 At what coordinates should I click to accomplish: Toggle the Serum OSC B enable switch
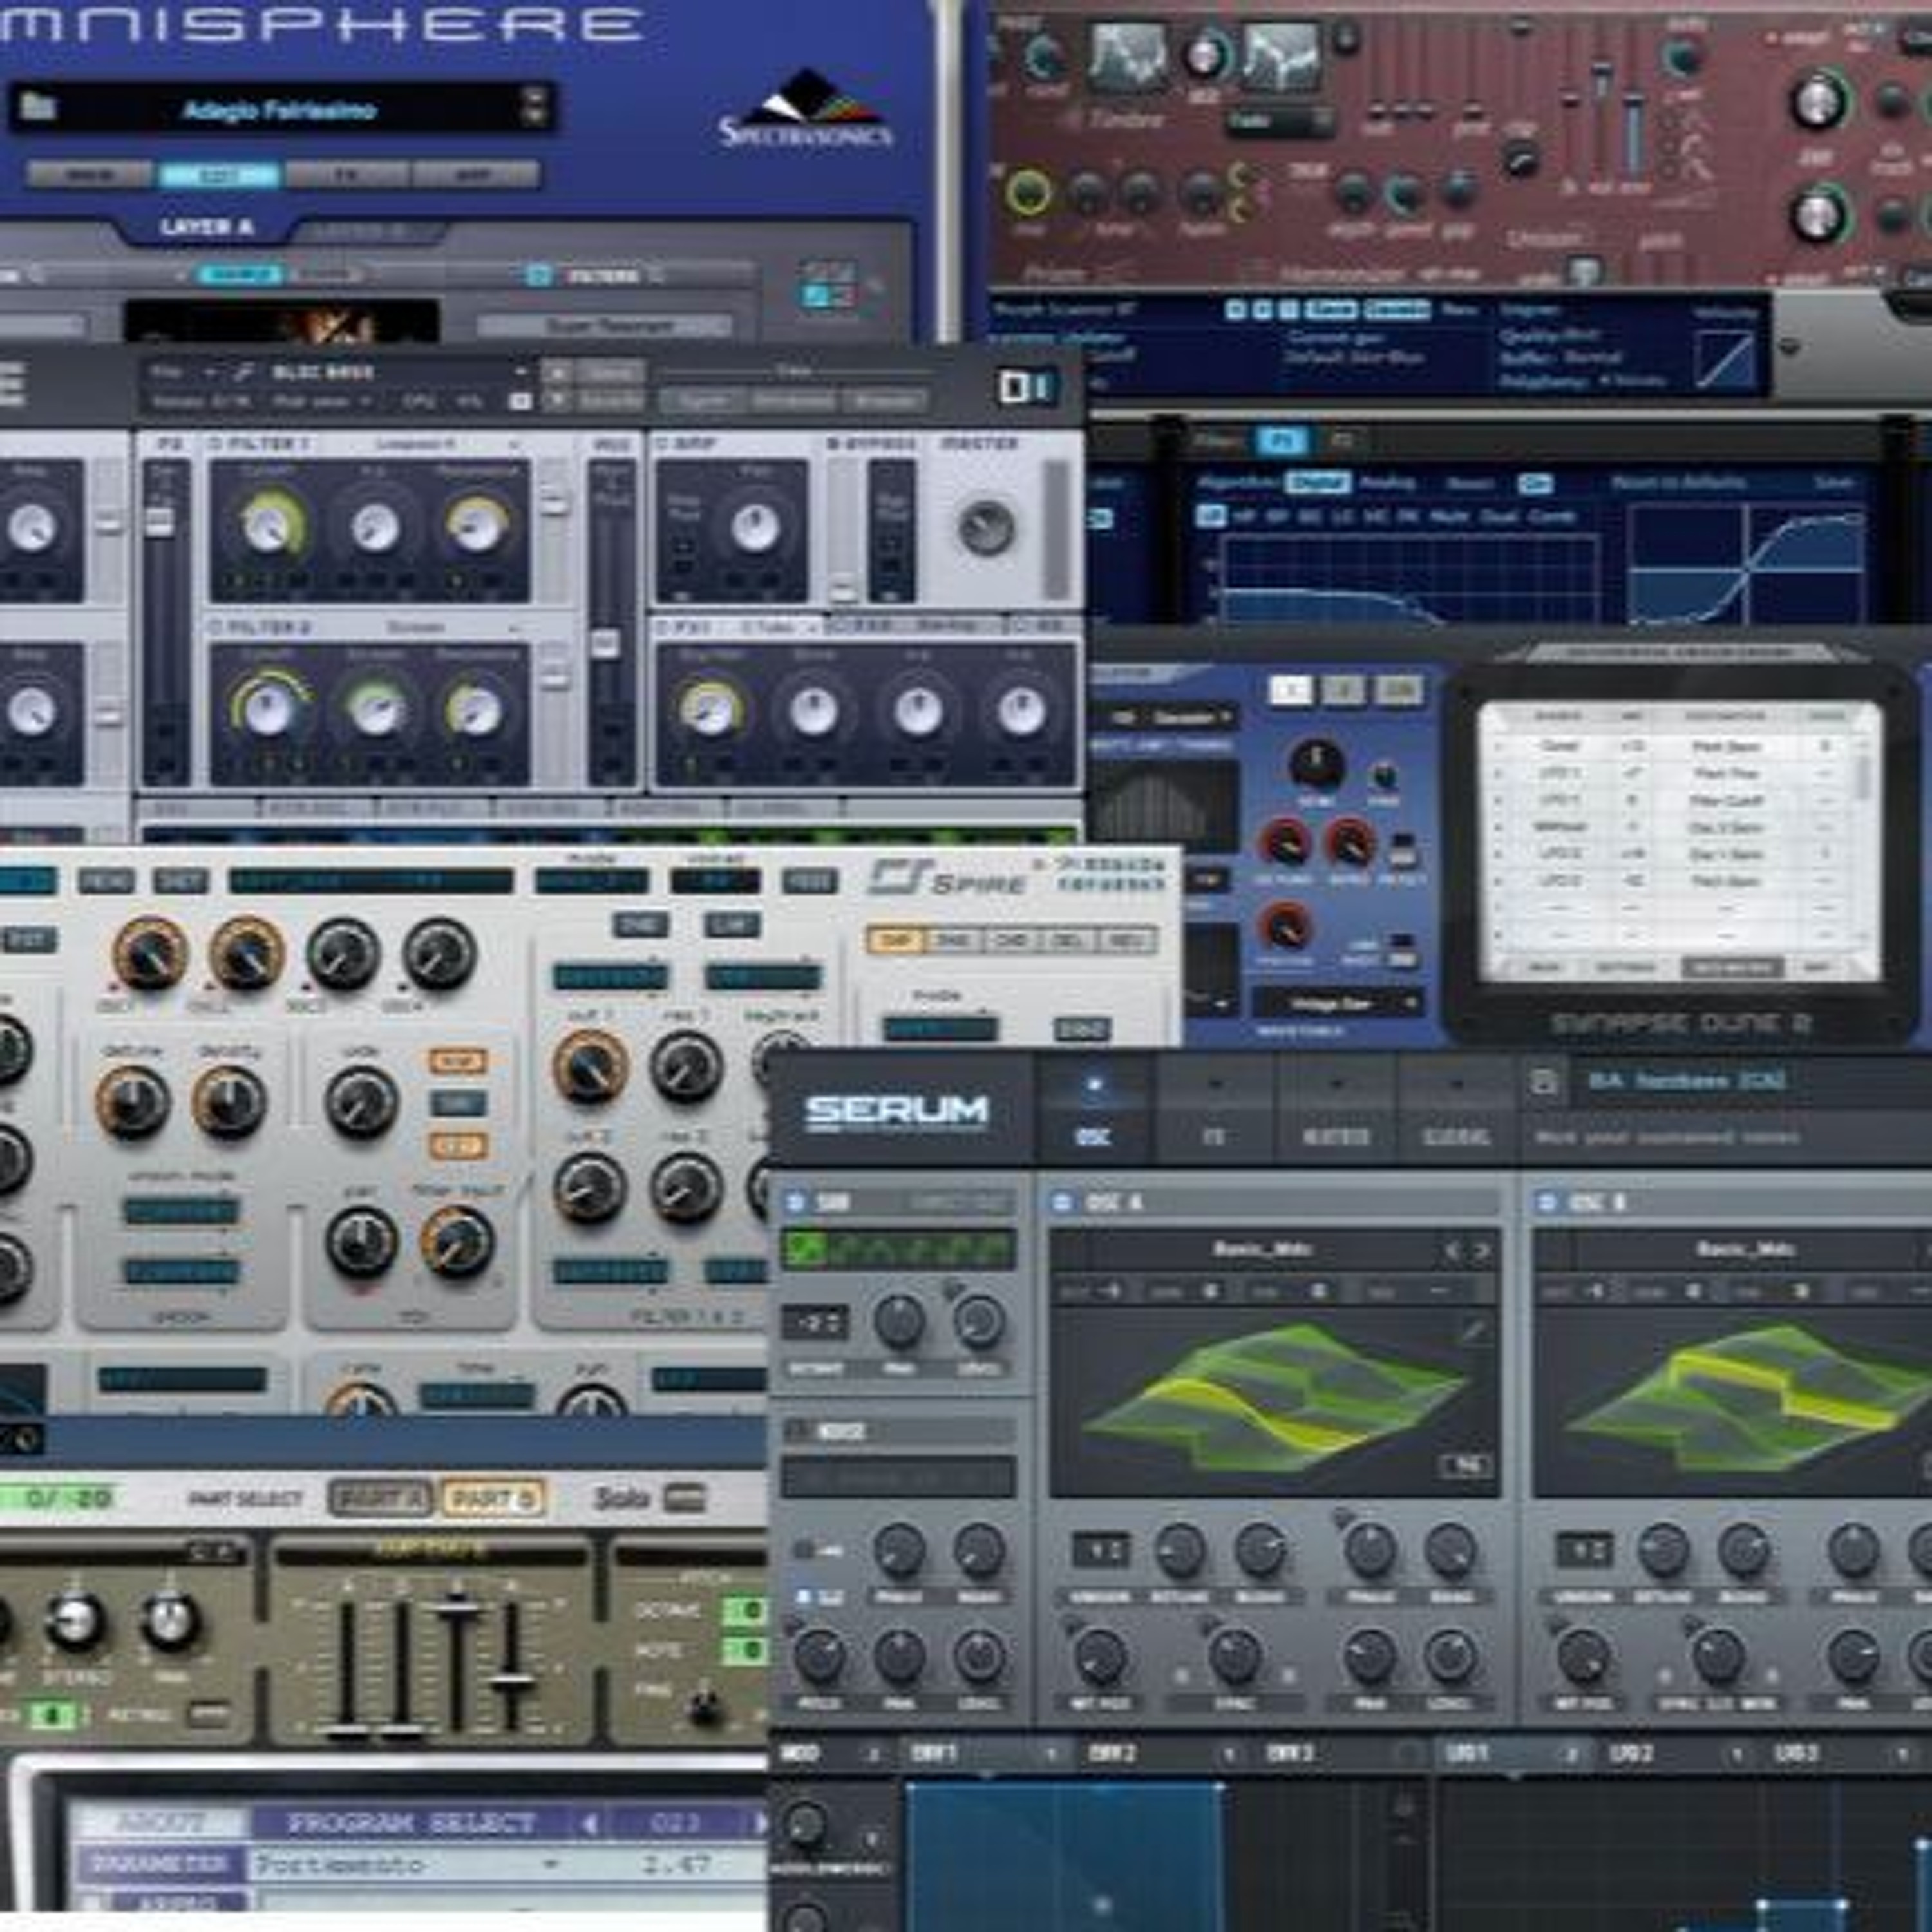[1547, 1203]
